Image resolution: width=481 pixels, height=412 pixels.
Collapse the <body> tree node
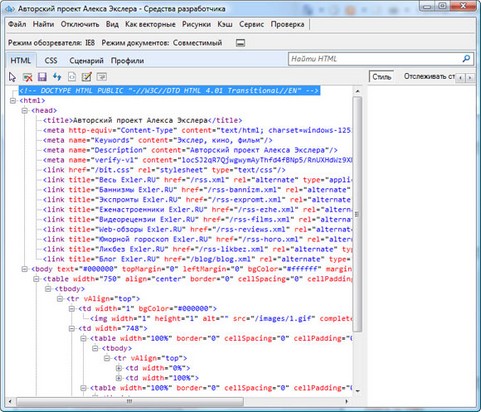pos(25,269)
